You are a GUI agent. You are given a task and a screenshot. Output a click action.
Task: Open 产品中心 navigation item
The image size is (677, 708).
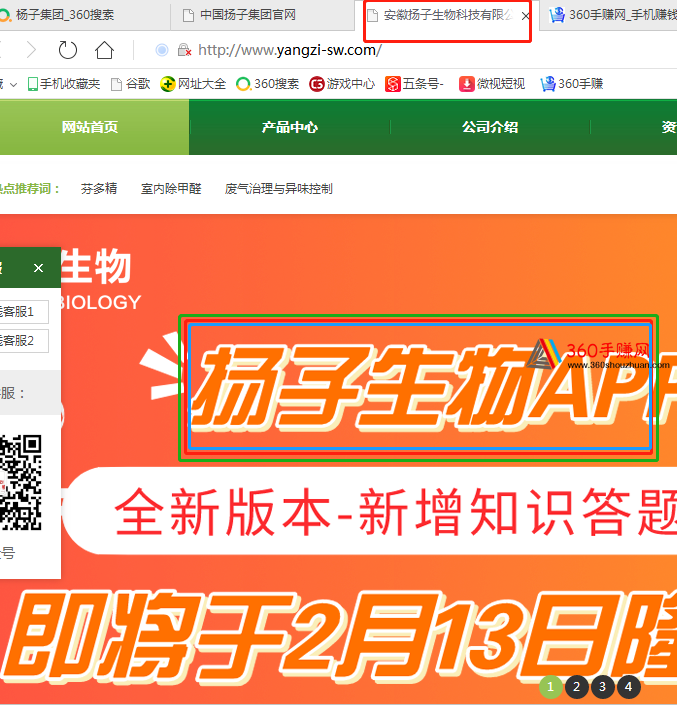[289, 127]
